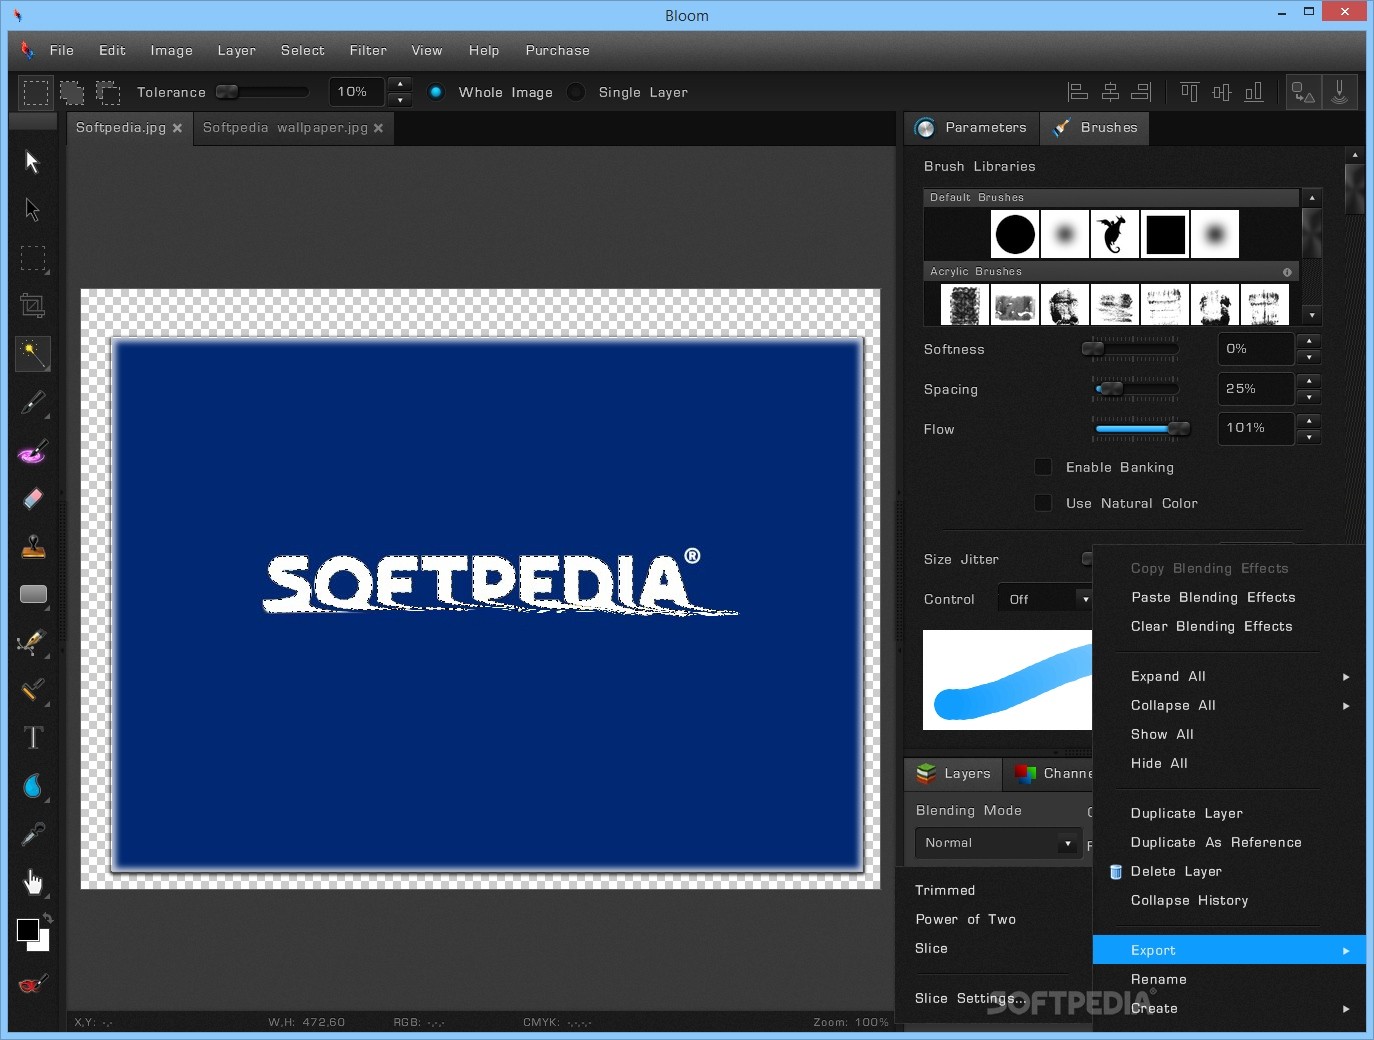This screenshot has width=1374, height=1040.
Task: Adjust the Flow slider
Action: point(1141,429)
